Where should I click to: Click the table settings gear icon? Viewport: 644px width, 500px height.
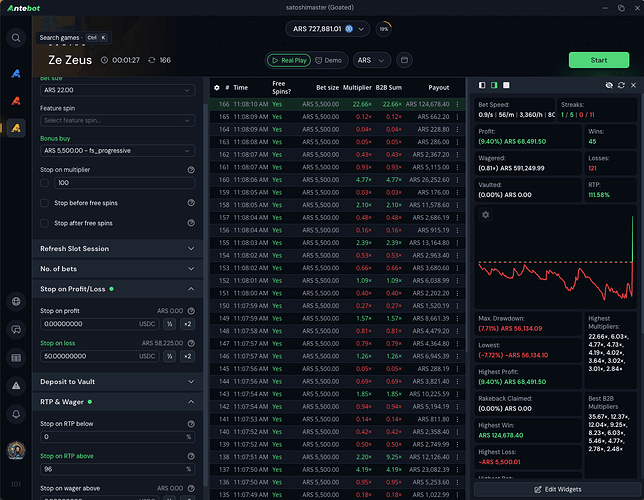[x=216, y=88]
